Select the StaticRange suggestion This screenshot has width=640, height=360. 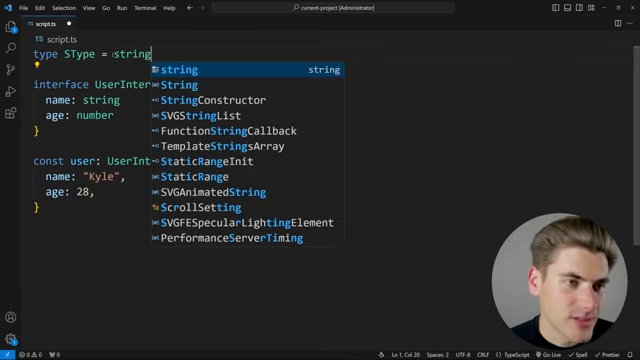248,177
